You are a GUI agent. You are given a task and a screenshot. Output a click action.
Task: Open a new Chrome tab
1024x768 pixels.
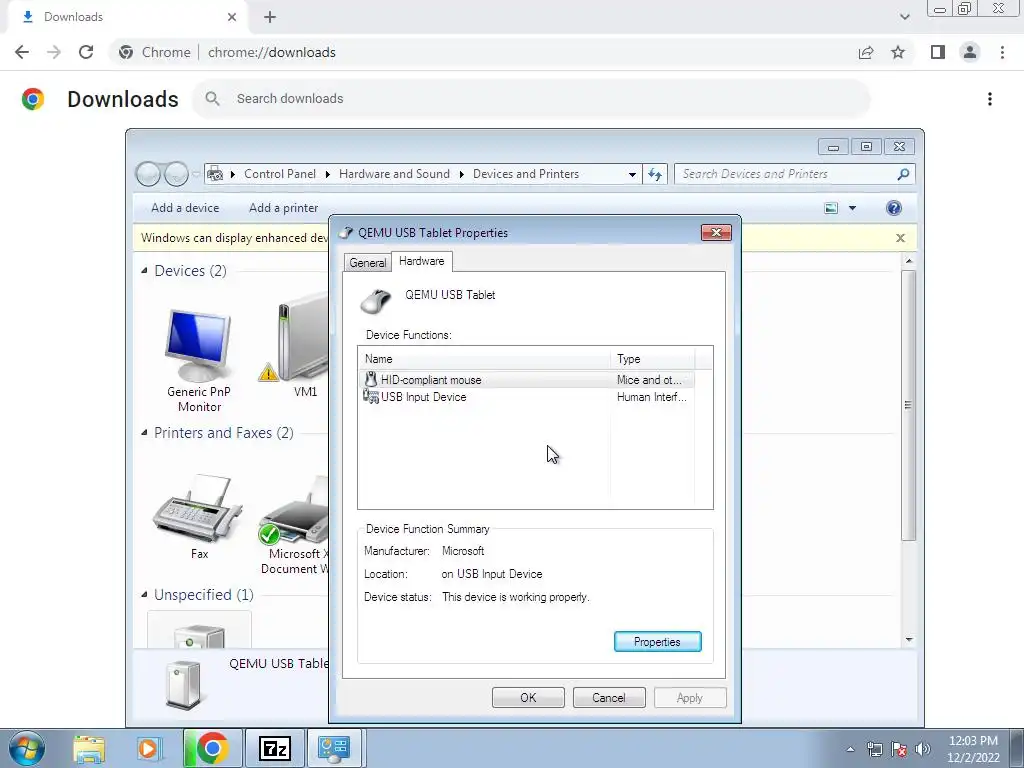coord(270,17)
